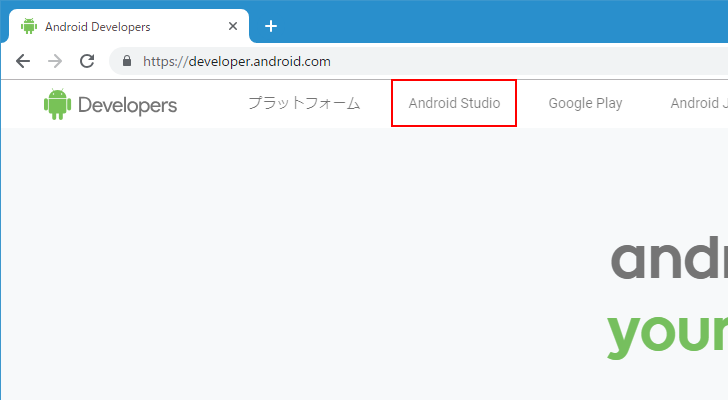Close the Android Developers tab
728x400 pixels.
click(233, 26)
